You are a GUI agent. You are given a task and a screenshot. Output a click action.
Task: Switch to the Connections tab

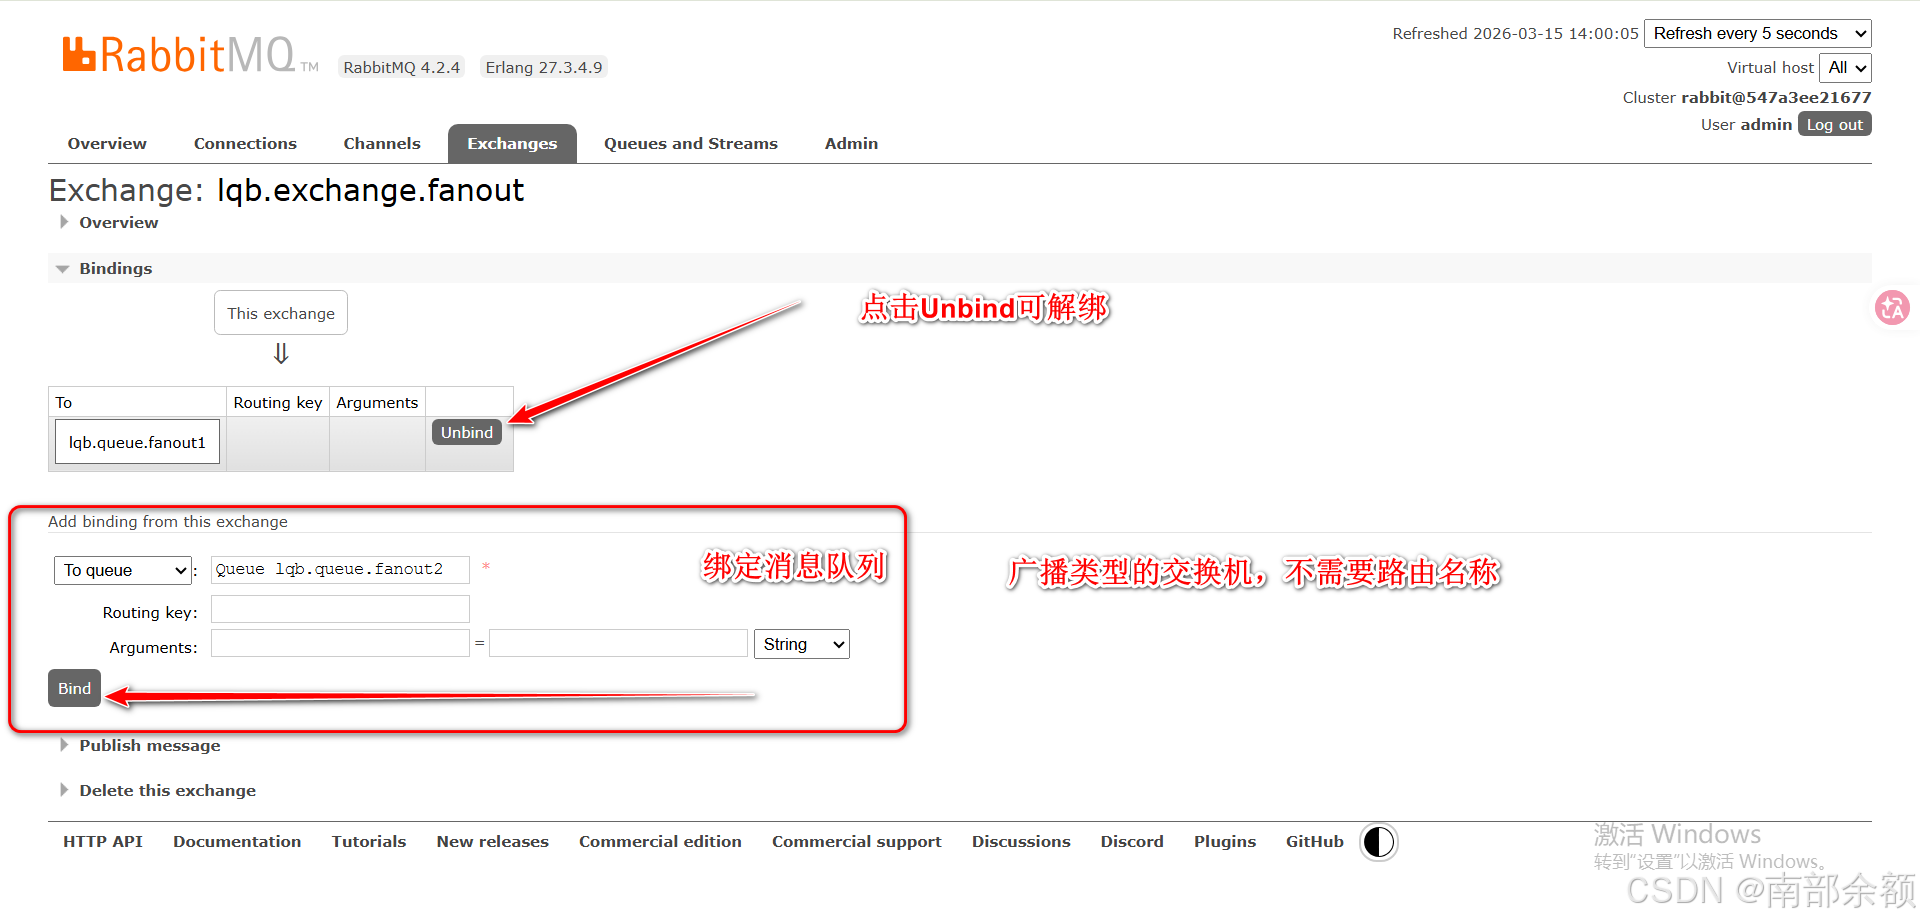click(245, 143)
